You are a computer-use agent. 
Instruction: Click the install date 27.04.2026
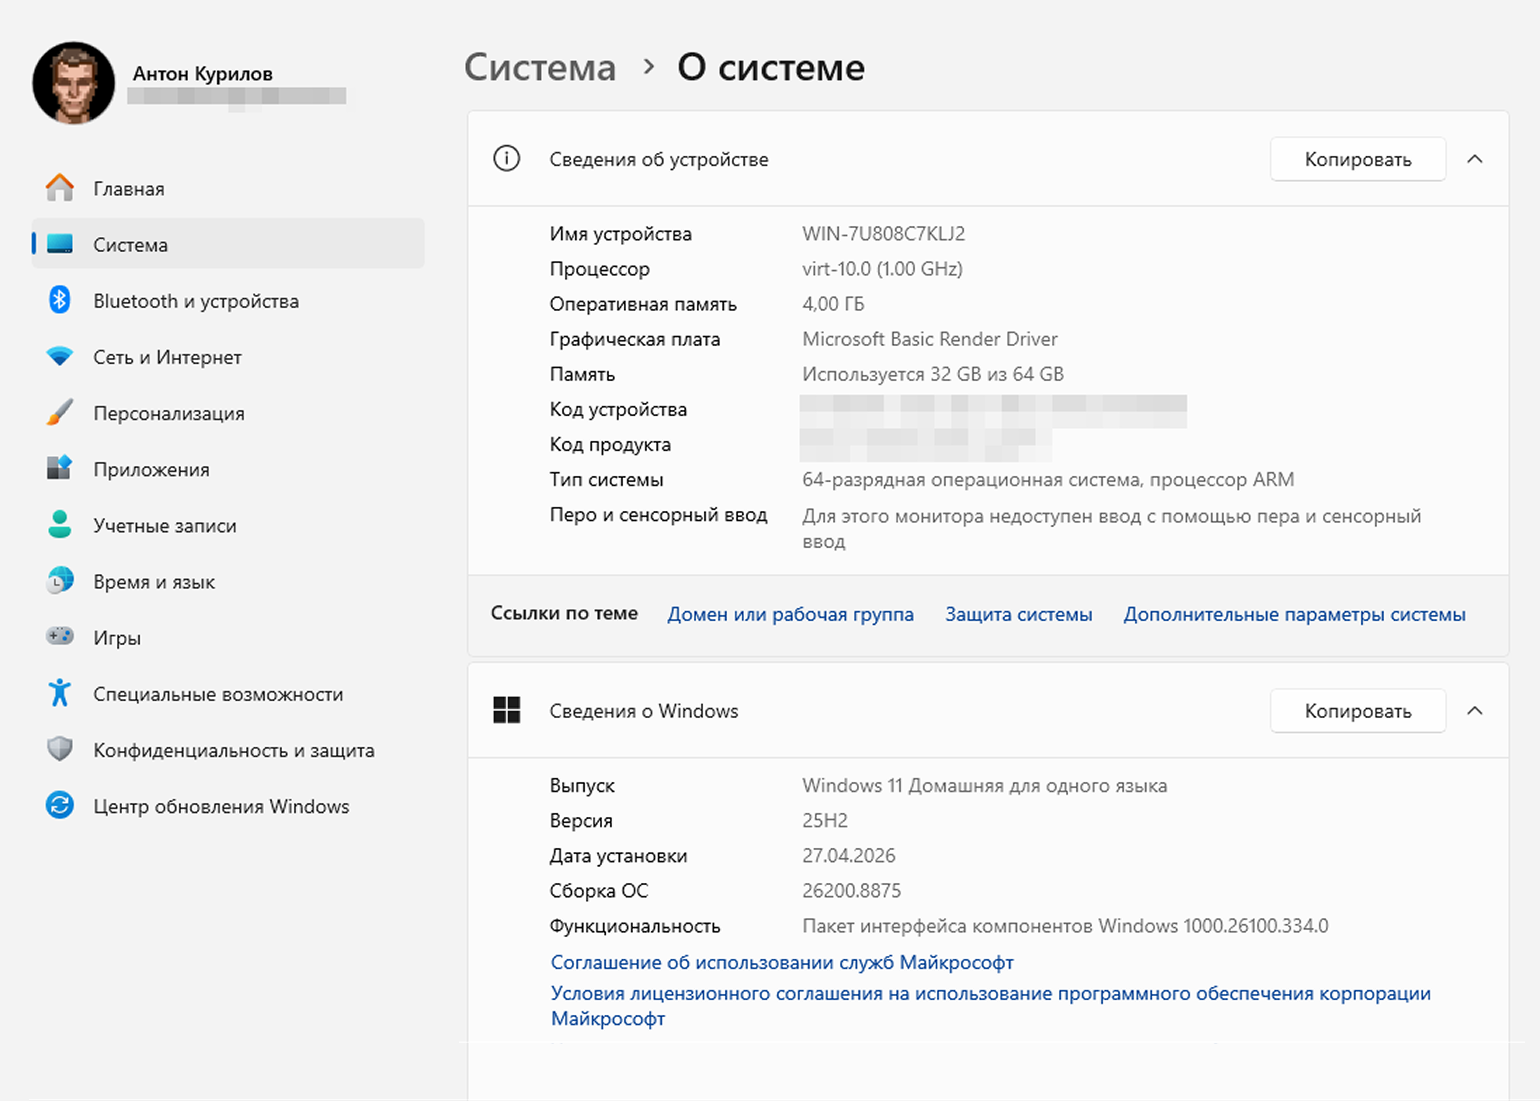pyautogui.click(x=848, y=855)
